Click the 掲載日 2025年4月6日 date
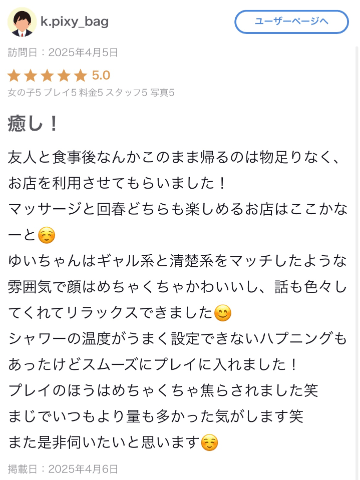 pos(63,469)
